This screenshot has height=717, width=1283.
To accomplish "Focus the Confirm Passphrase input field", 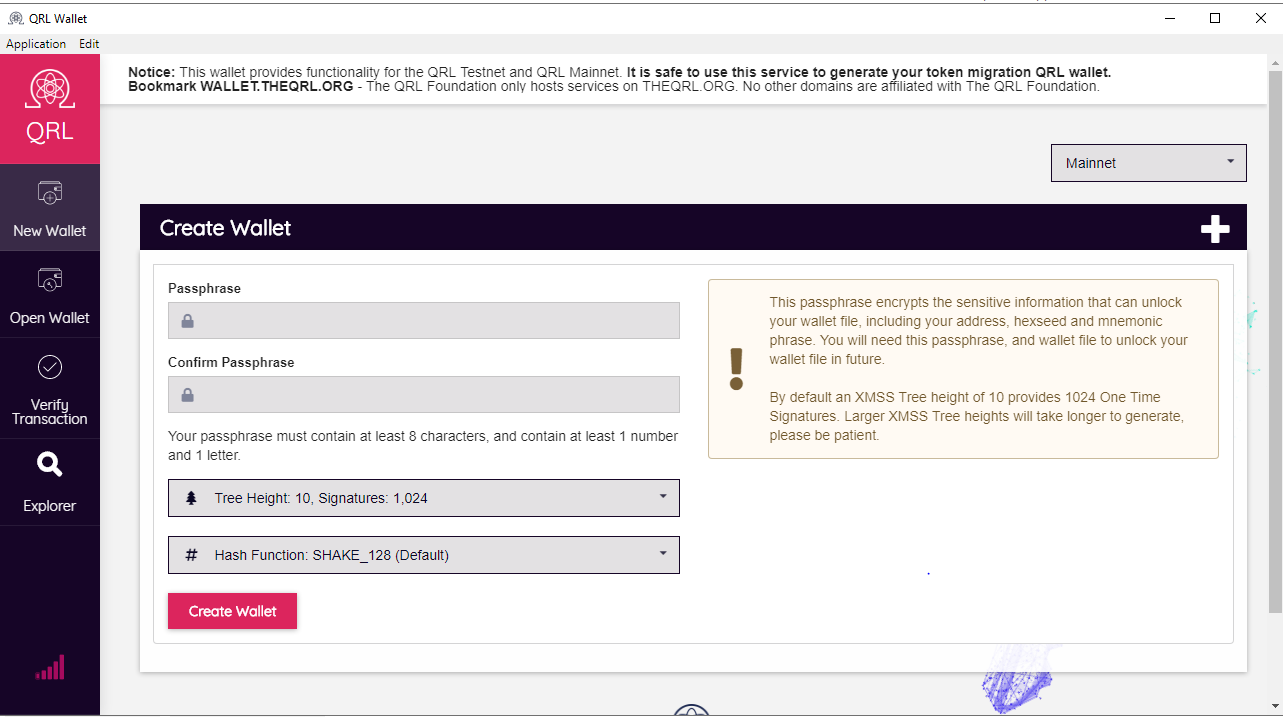I will [x=424, y=395].
